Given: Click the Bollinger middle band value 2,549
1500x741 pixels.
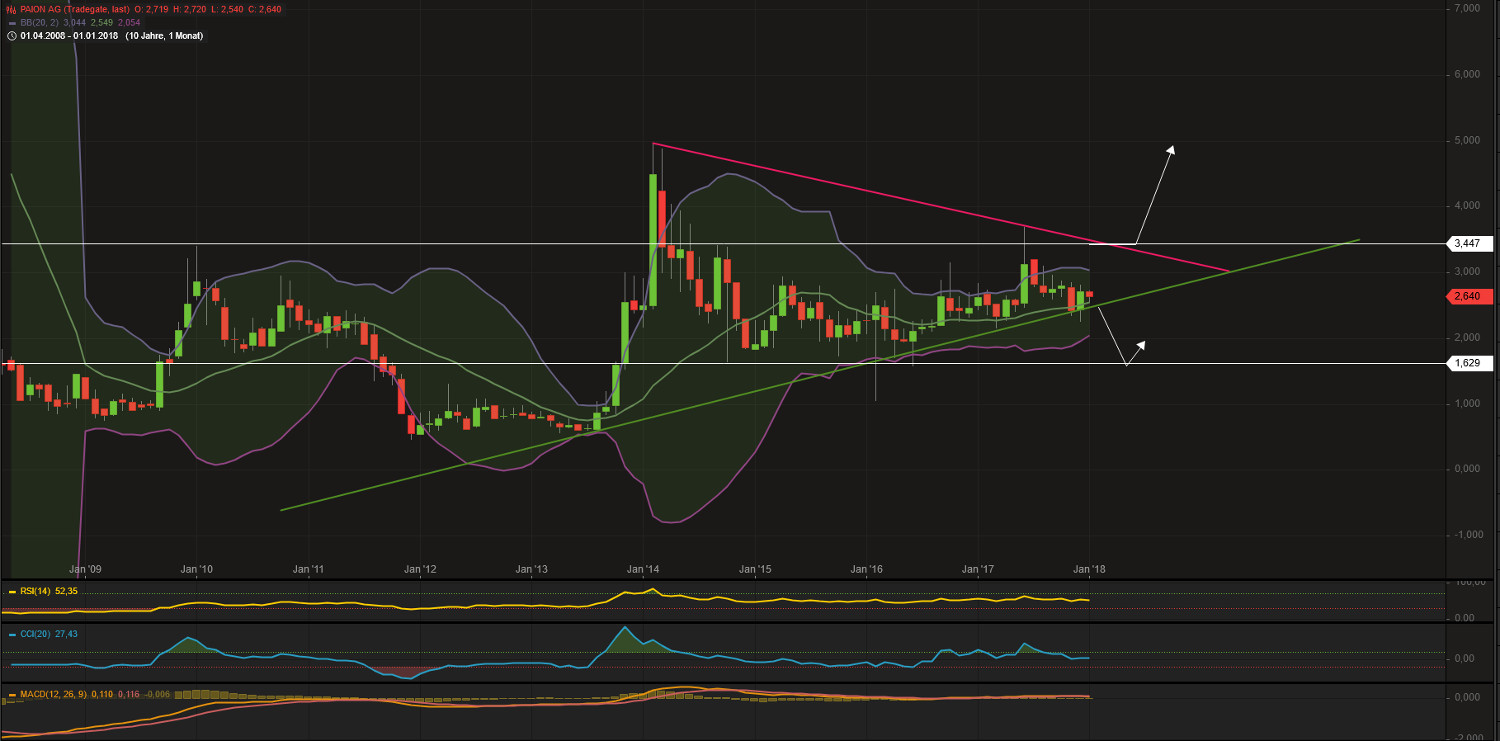Looking at the screenshot, I should point(104,22).
